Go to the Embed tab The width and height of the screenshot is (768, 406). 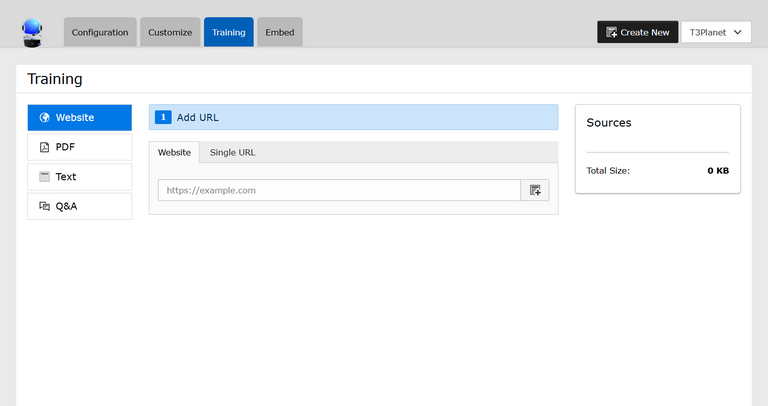pyautogui.click(x=280, y=32)
